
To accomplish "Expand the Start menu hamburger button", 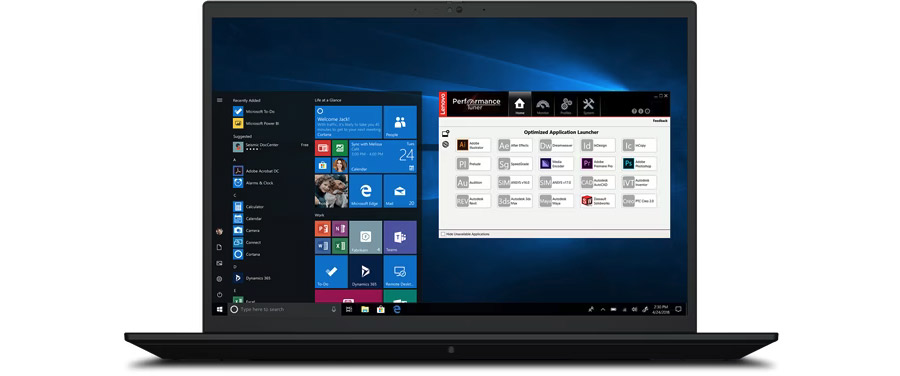I will pos(219,100).
